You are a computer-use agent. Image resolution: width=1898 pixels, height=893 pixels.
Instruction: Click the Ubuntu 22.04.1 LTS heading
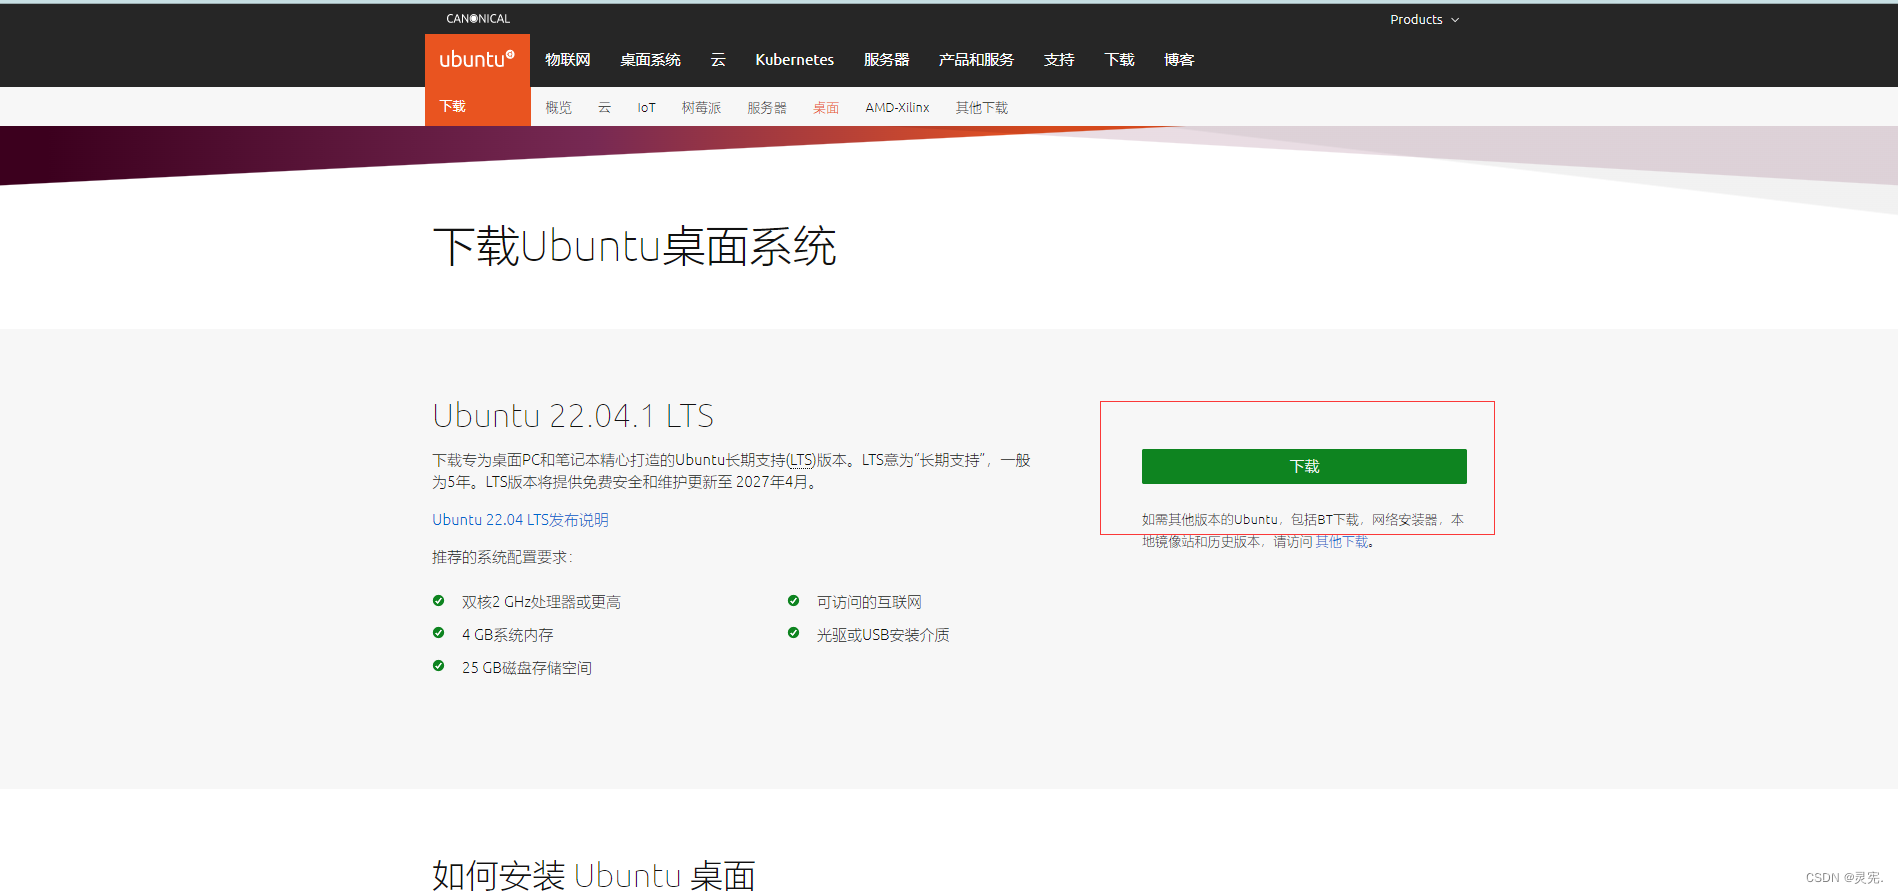pos(573,415)
